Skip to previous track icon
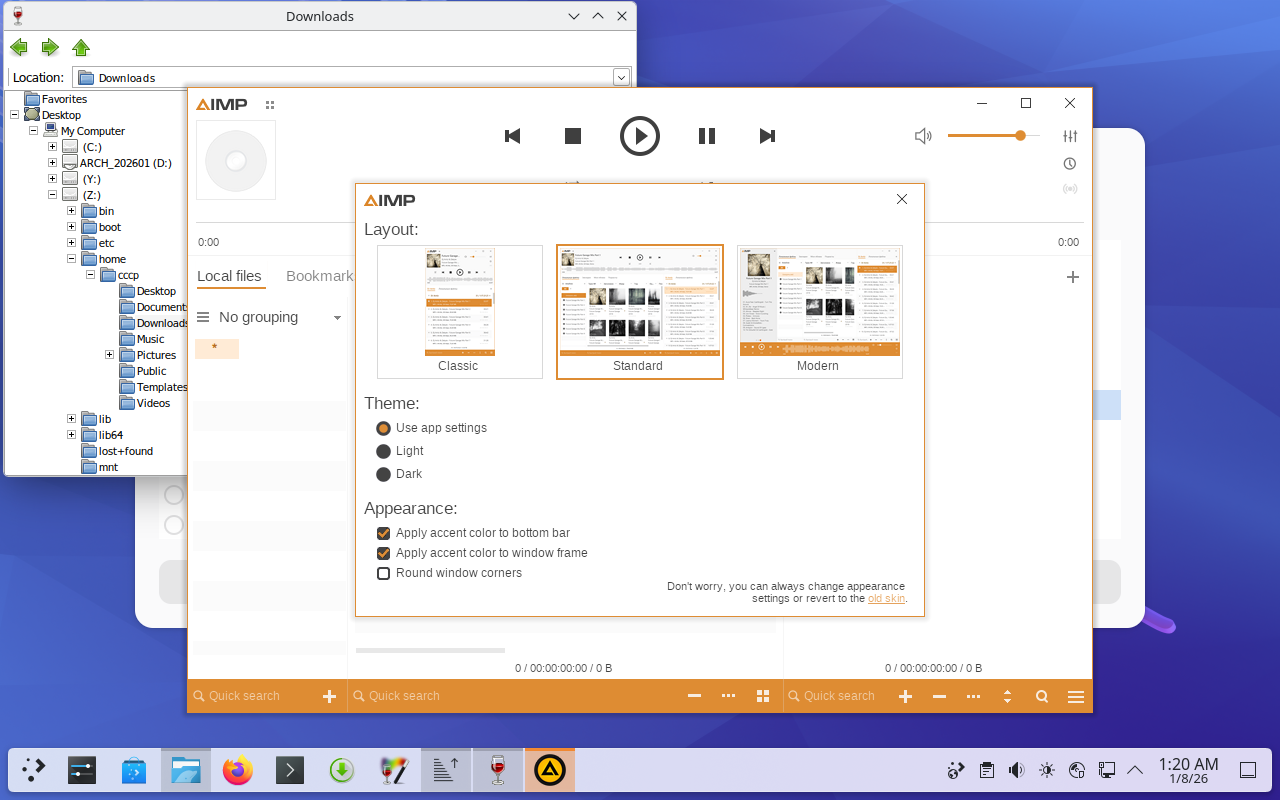 tap(513, 136)
